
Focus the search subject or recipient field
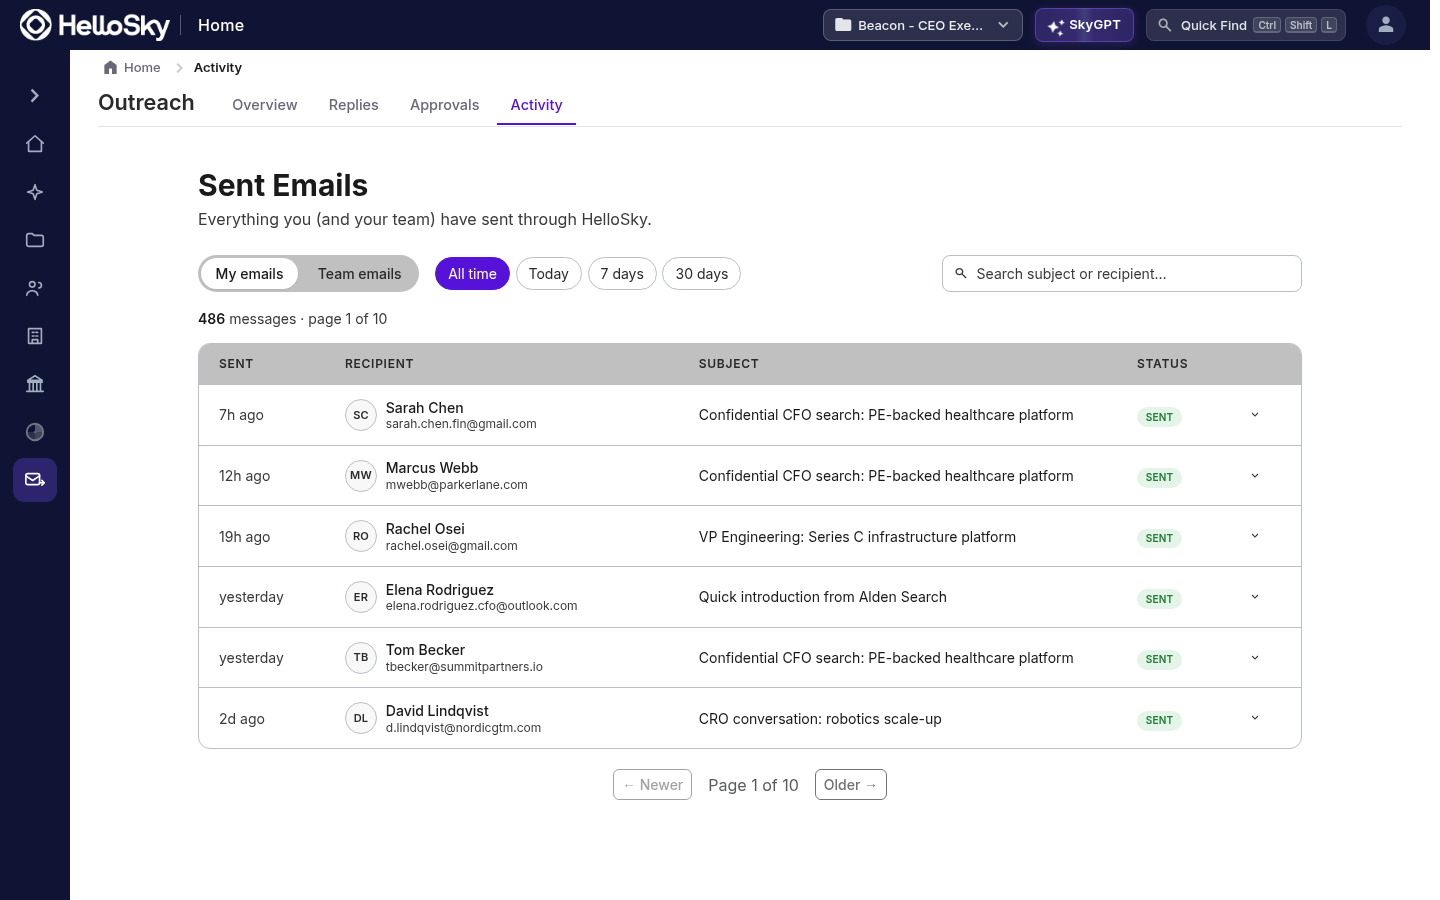tap(1122, 274)
